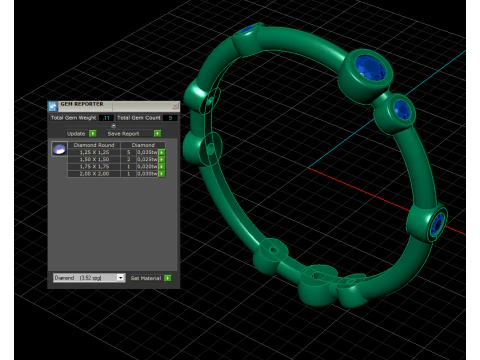
Task: Select the Diamond Round gem thumbnail
Action: click(x=59, y=149)
